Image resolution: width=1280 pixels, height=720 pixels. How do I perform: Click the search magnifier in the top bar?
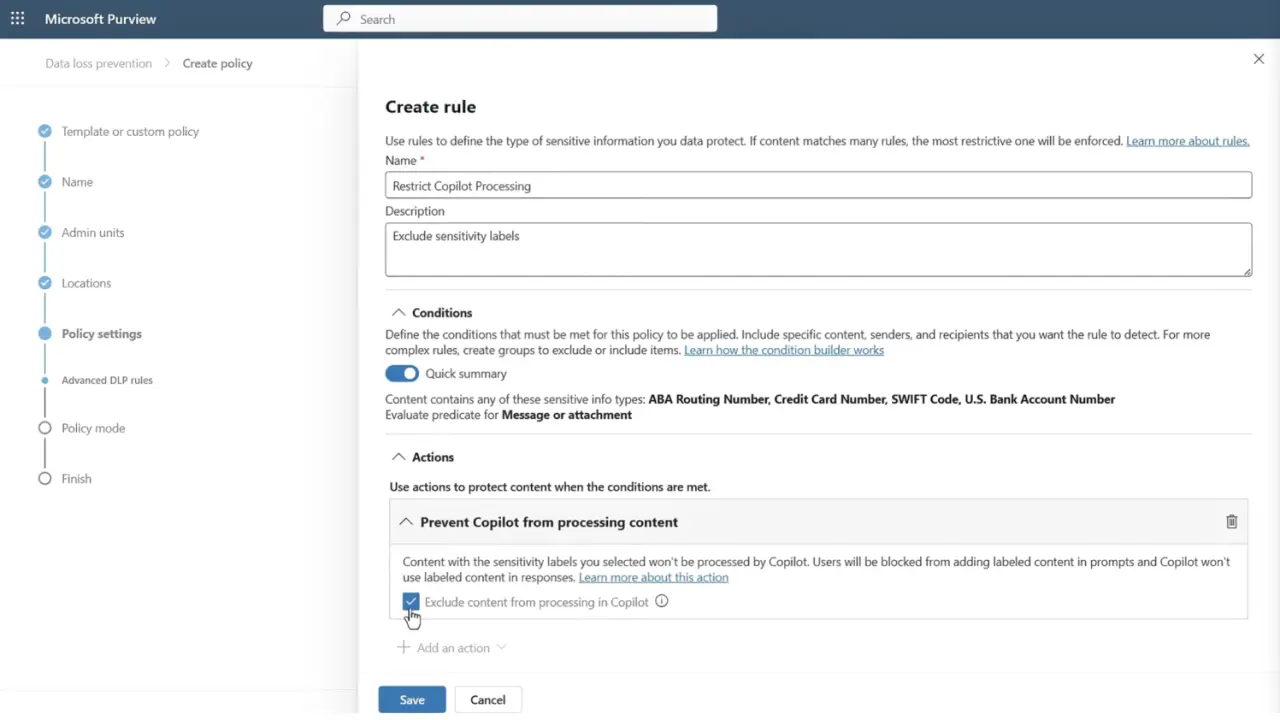341,18
